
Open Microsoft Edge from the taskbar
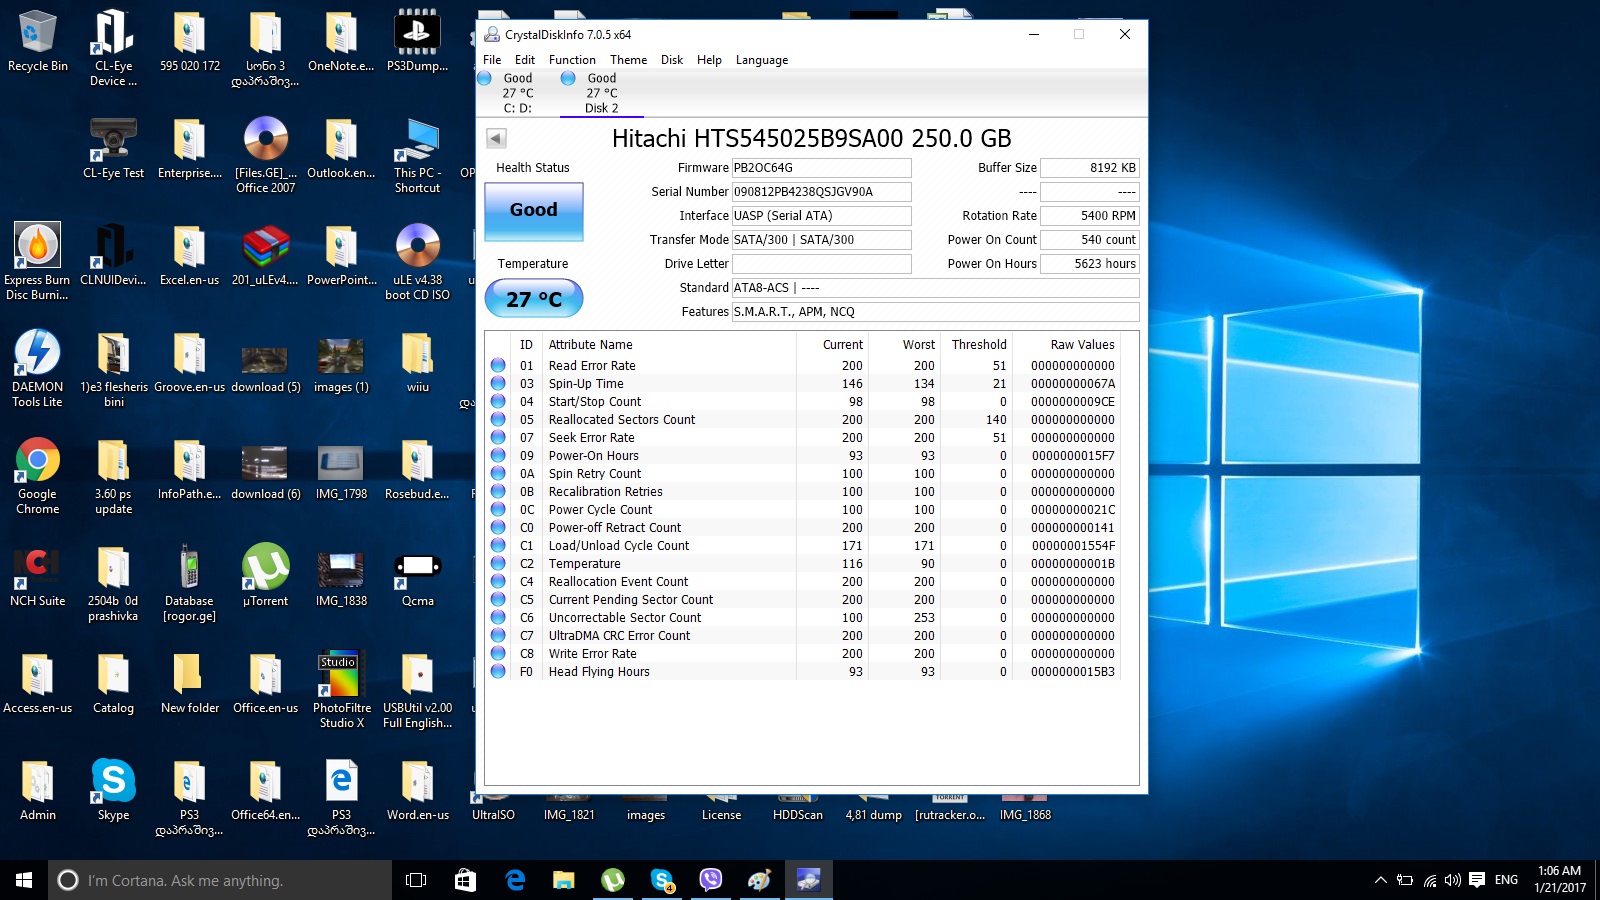(515, 880)
